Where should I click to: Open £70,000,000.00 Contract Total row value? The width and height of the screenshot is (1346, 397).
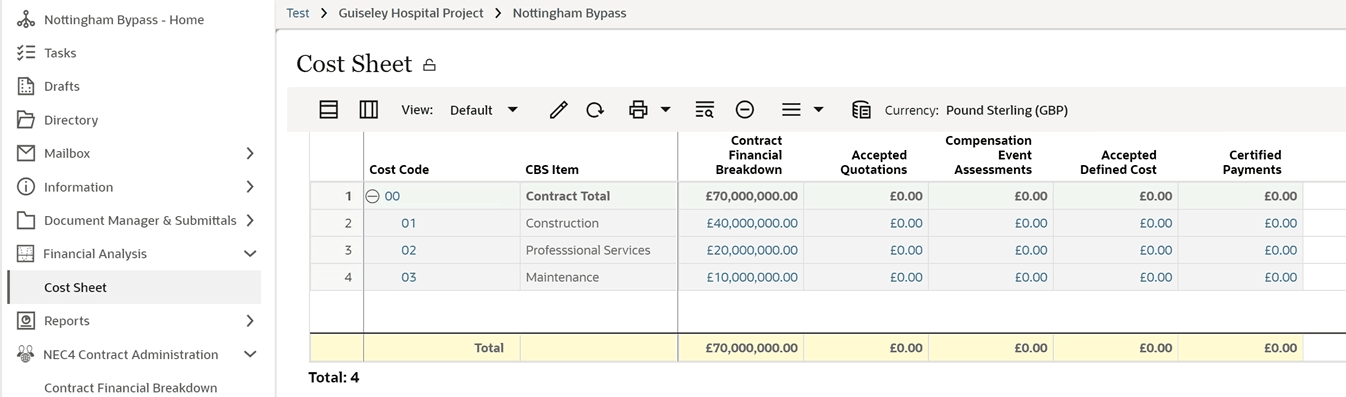coord(752,197)
